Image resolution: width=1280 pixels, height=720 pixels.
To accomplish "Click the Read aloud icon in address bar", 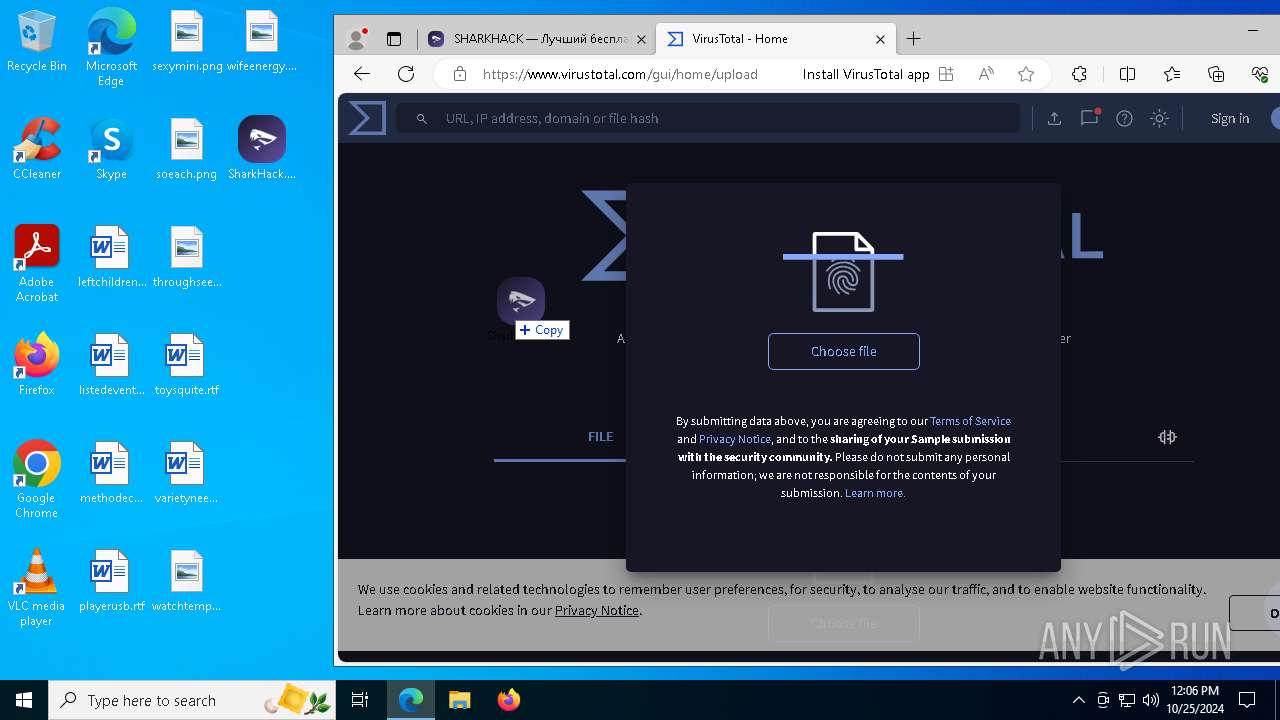I will click(986, 74).
